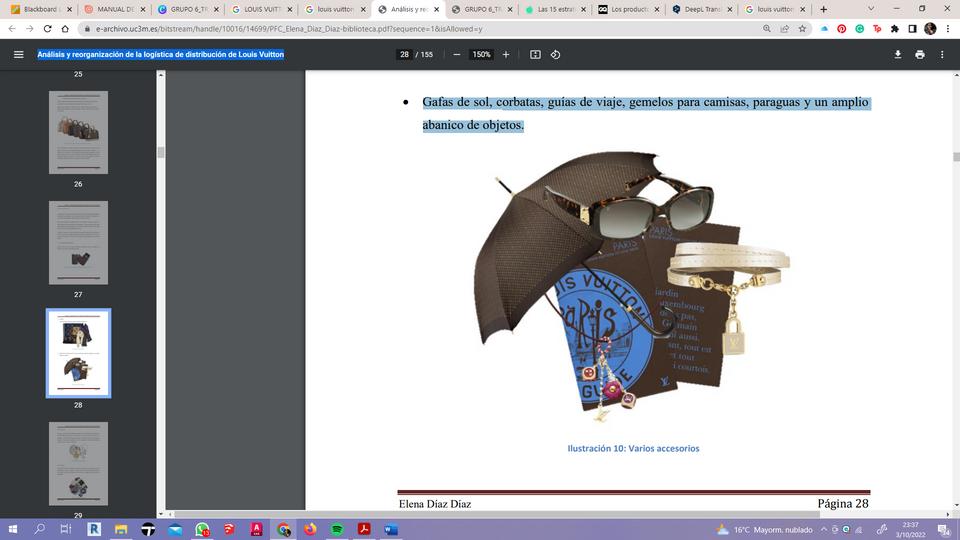Viewport: 960px width, 540px height.
Task: Open the extensions puzzle menu
Action: point(894,29)
